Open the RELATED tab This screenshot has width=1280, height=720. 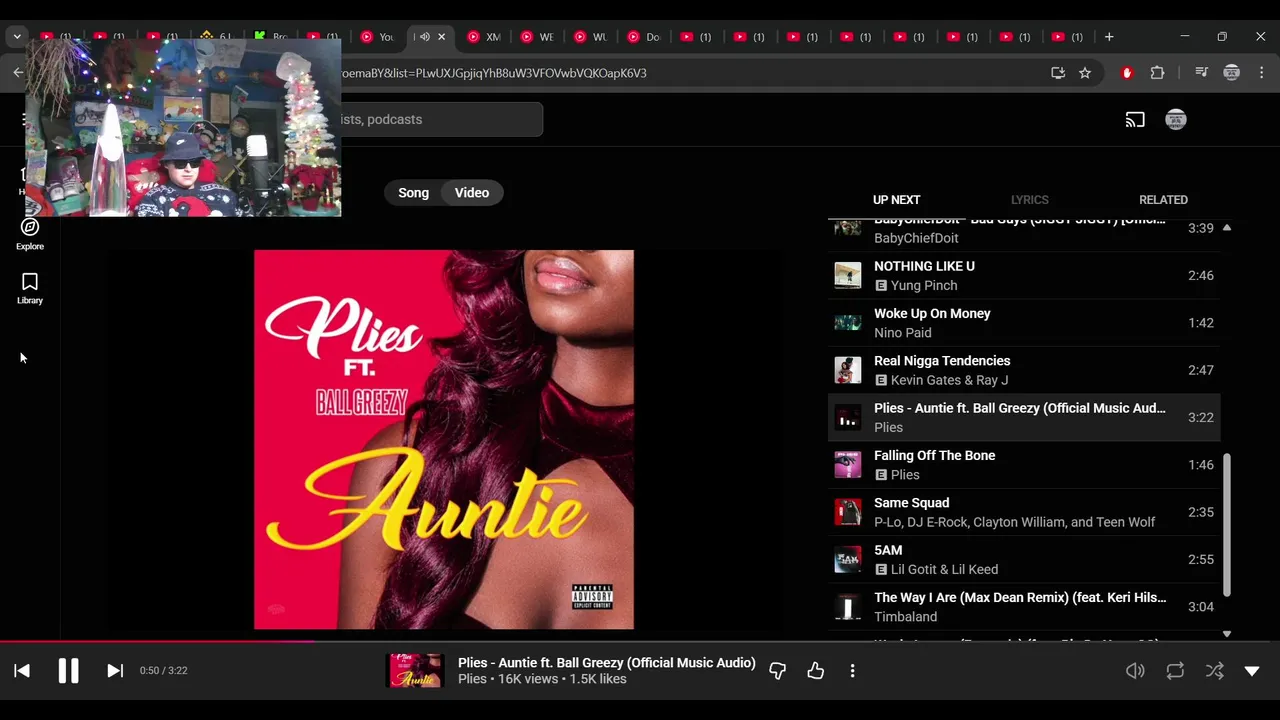coord(1163,200)
